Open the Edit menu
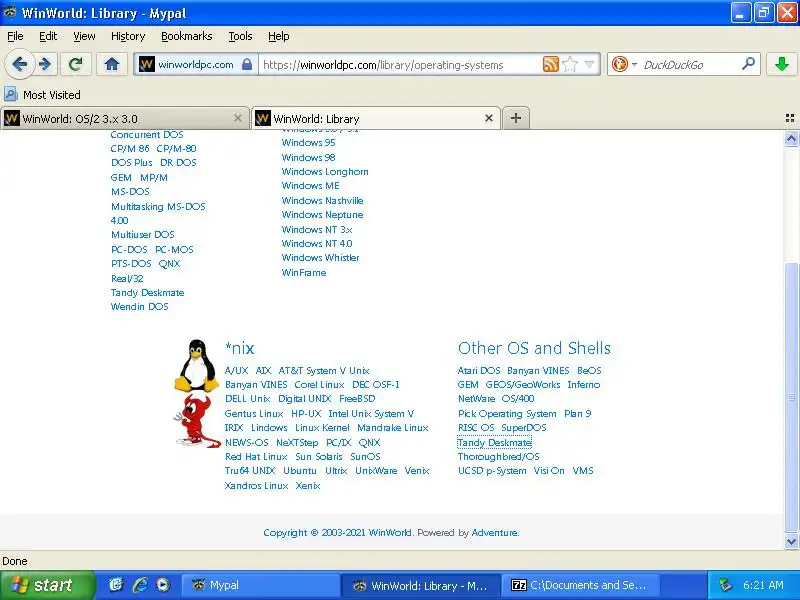The width and height of the screenshot is (800, 600). point(48,36)
